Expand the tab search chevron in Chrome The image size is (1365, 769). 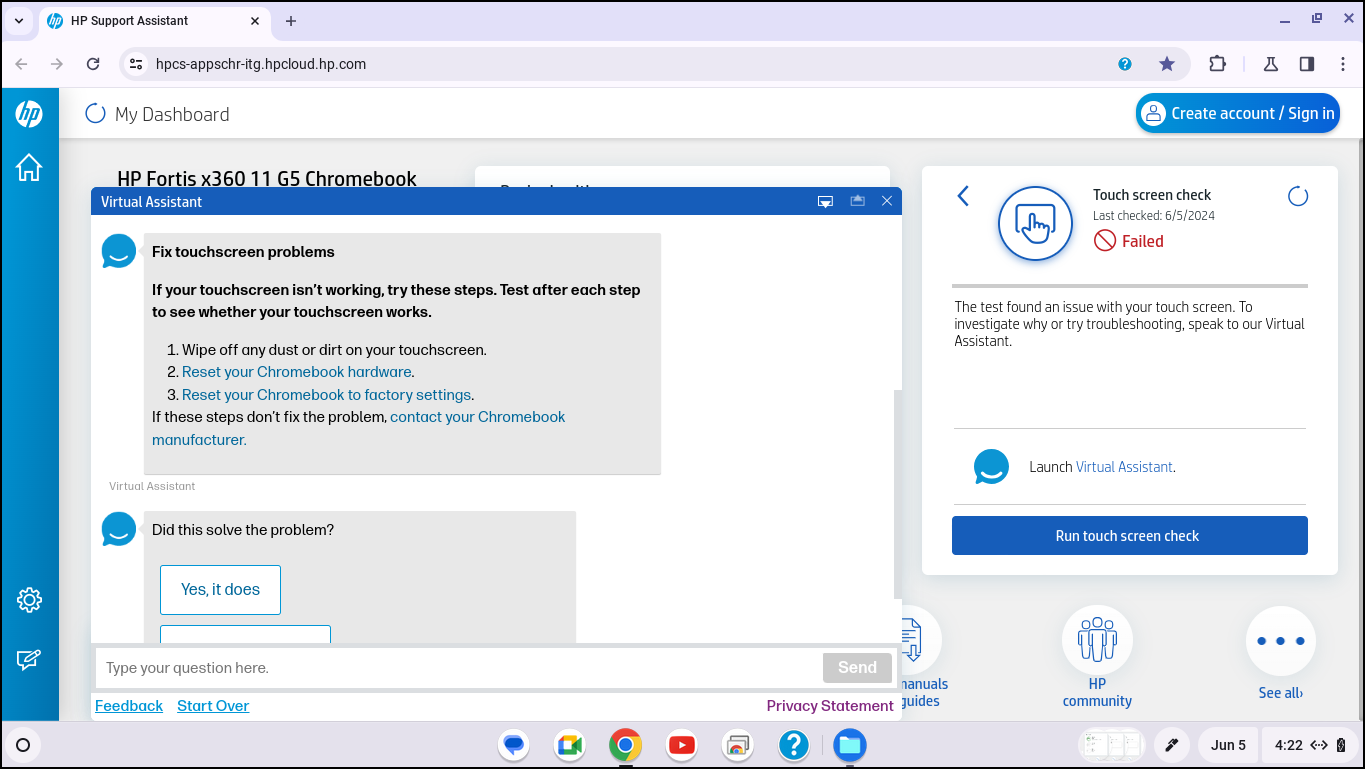(17, 20)
